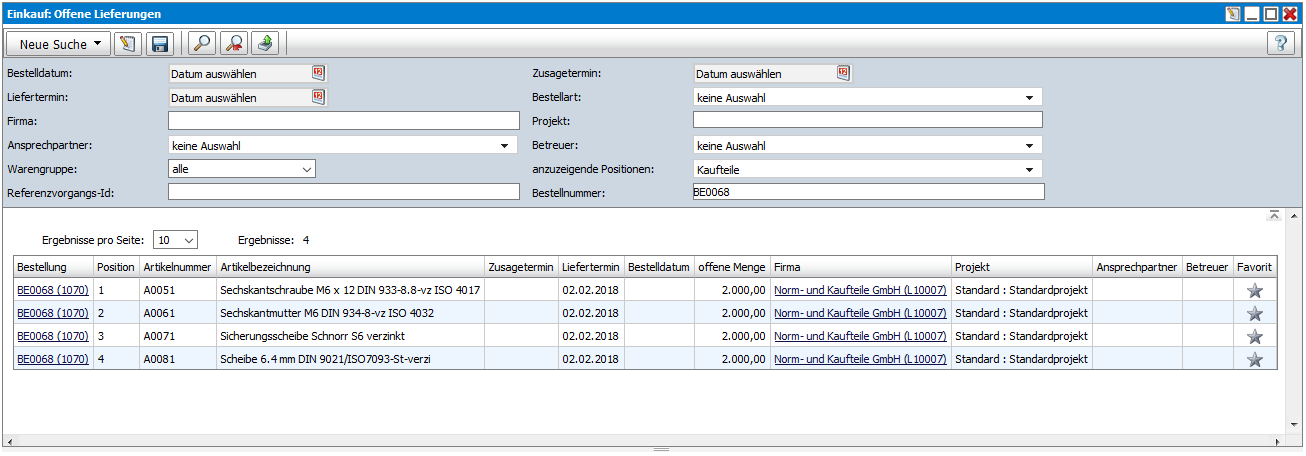Start search with the magnifier icon
Image resolution: width=1306 pixels, height=456 pixels.
click(x=201, y=43)
